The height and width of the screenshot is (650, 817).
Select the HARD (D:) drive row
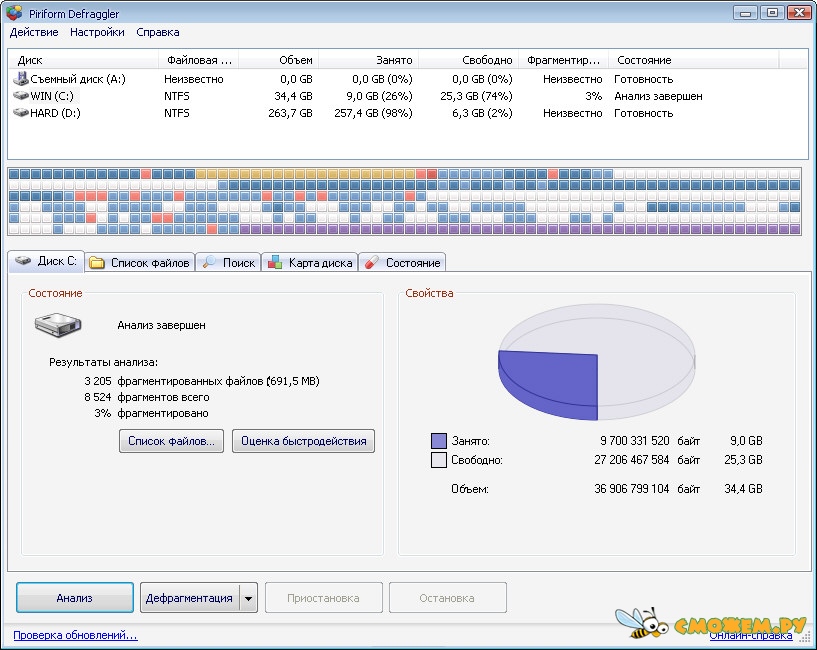[407, 113]
